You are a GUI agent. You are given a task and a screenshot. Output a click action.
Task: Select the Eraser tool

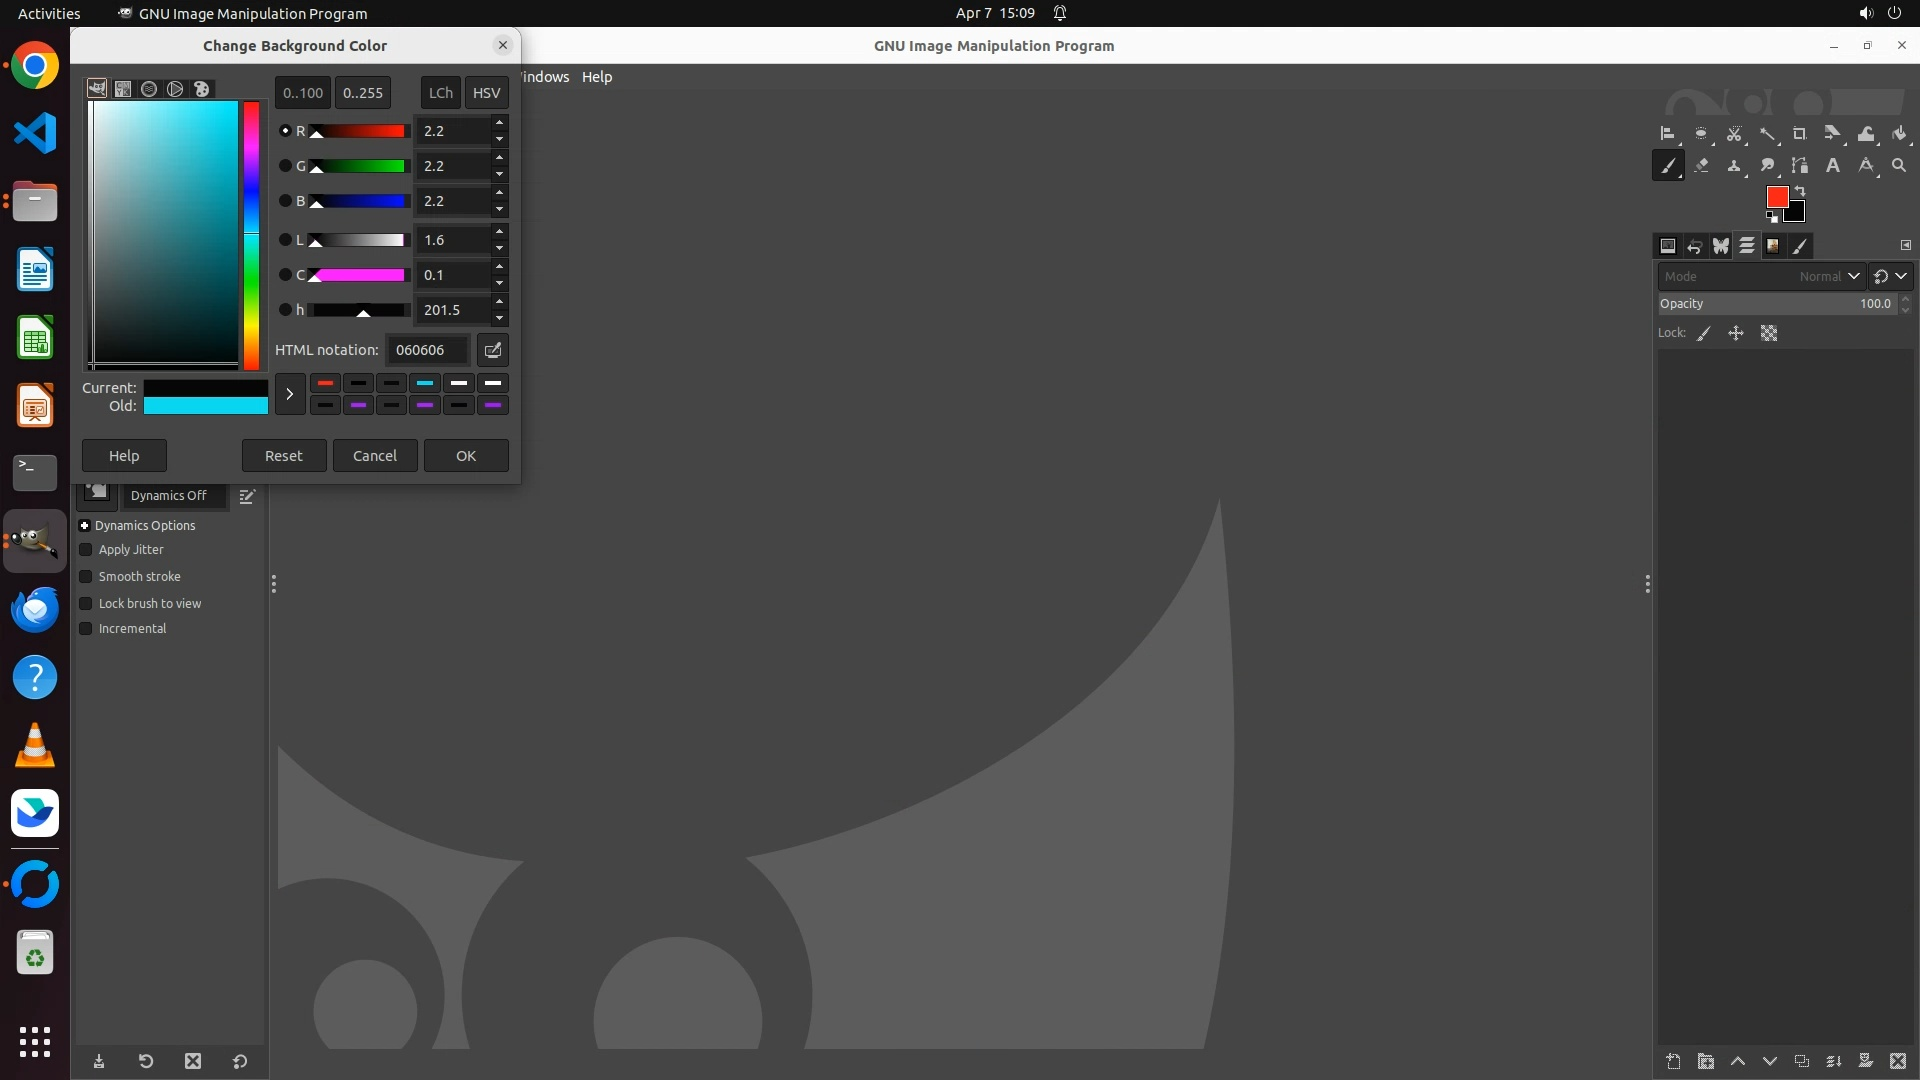click(1701, 166)
